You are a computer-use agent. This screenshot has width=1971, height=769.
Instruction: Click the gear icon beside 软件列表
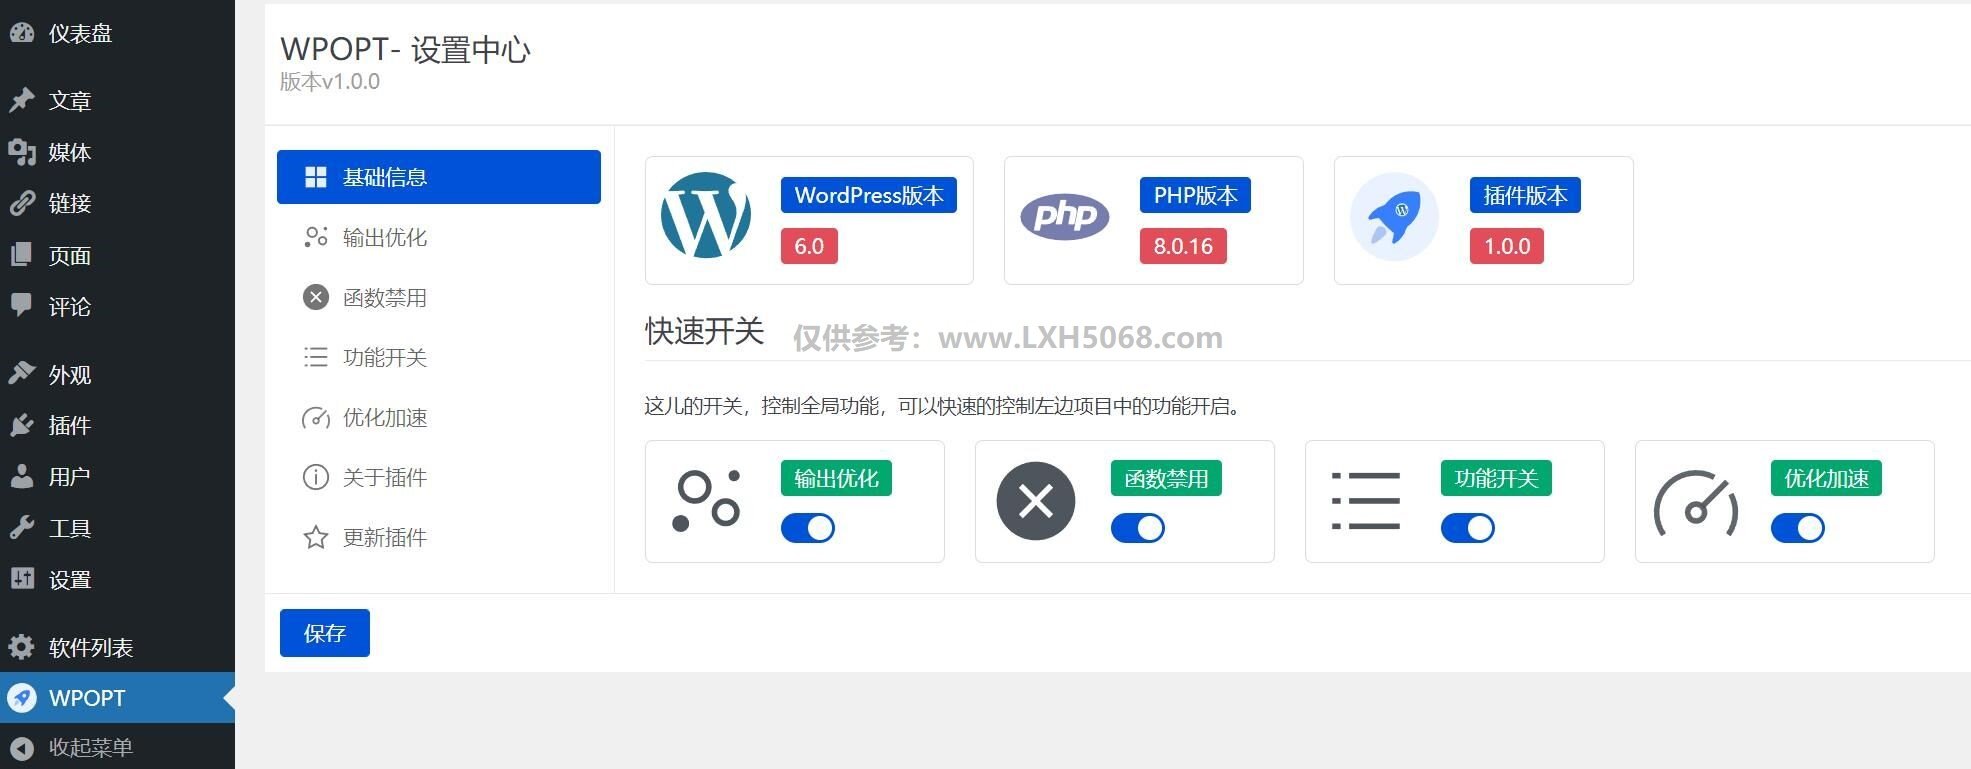[x=22, y=647]
